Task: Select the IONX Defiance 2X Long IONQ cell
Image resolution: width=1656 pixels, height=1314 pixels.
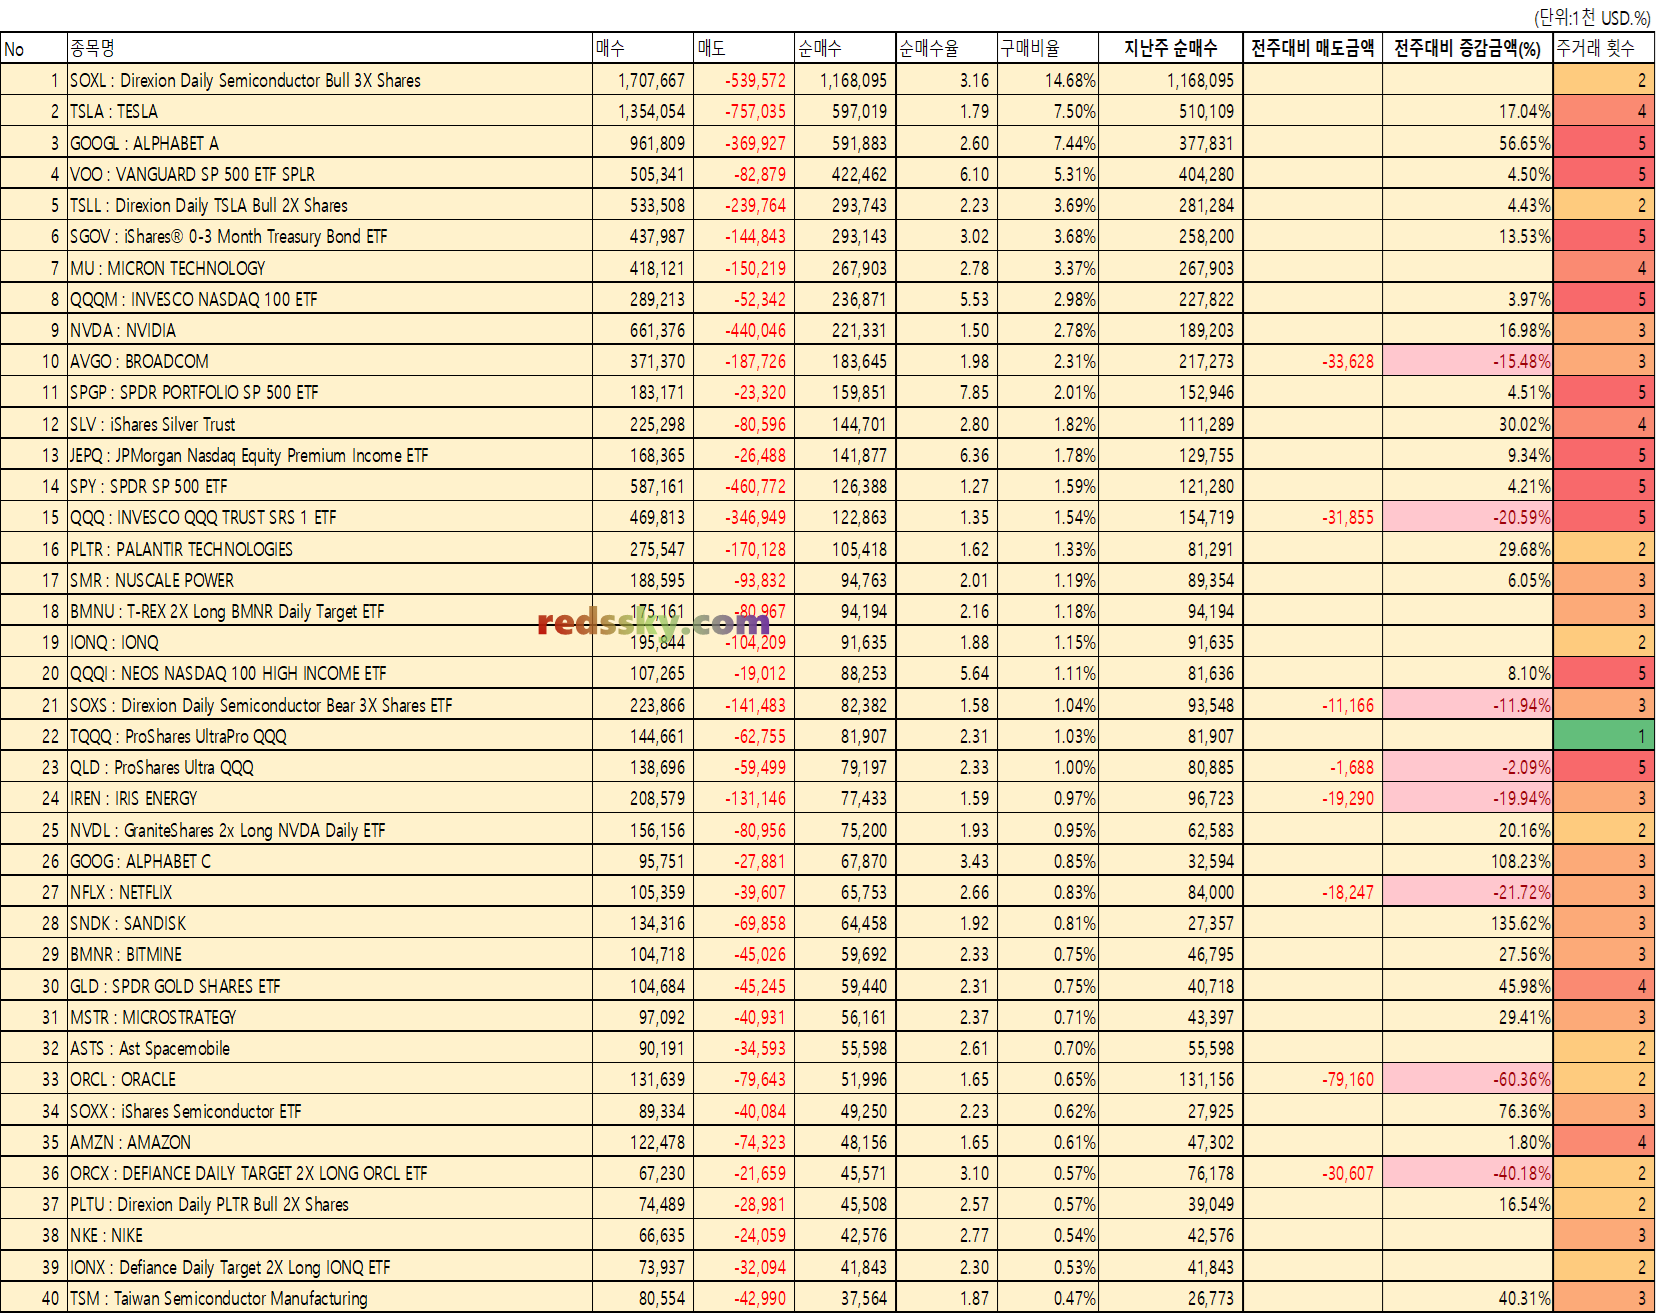Action: click(x=330, y=1267)
